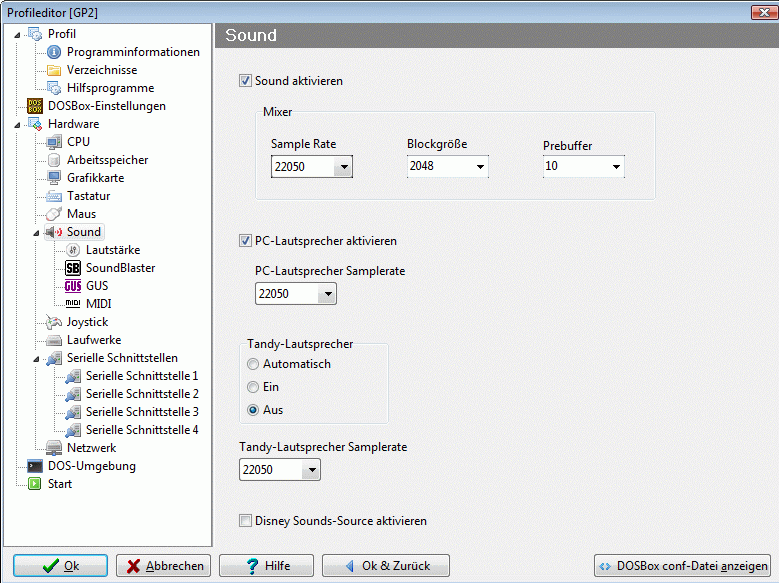Click the Netzwerk icon

[54, 448]
